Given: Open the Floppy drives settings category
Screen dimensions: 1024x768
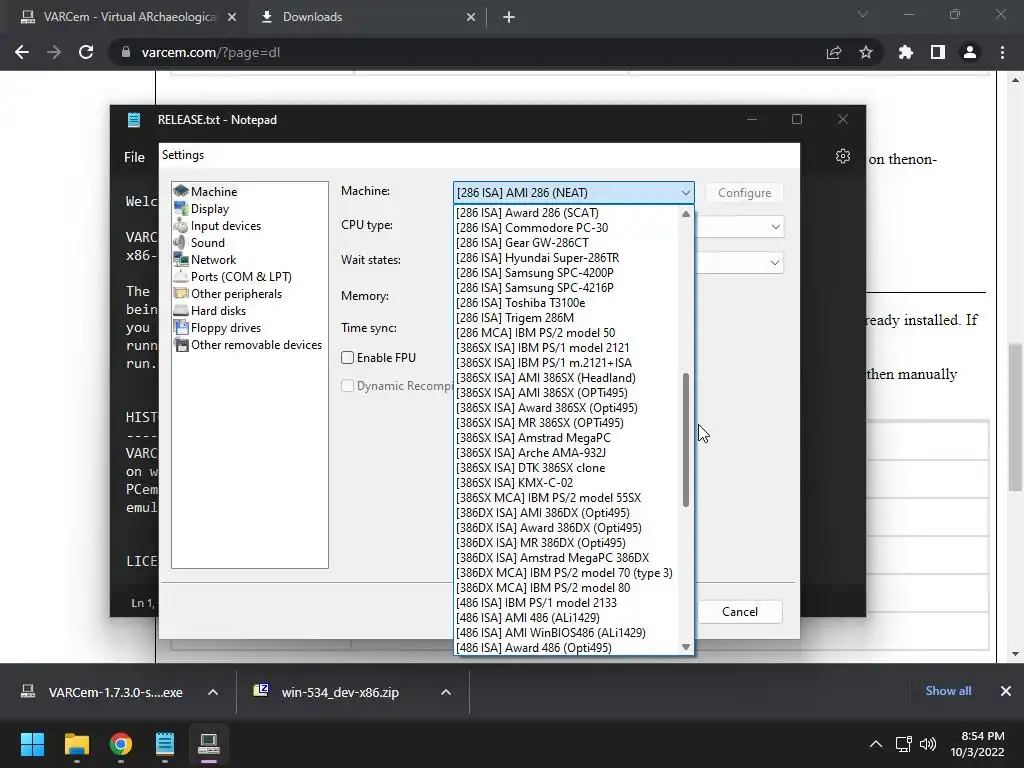Looking at the screenshot, I should click(x=225, y=328).
